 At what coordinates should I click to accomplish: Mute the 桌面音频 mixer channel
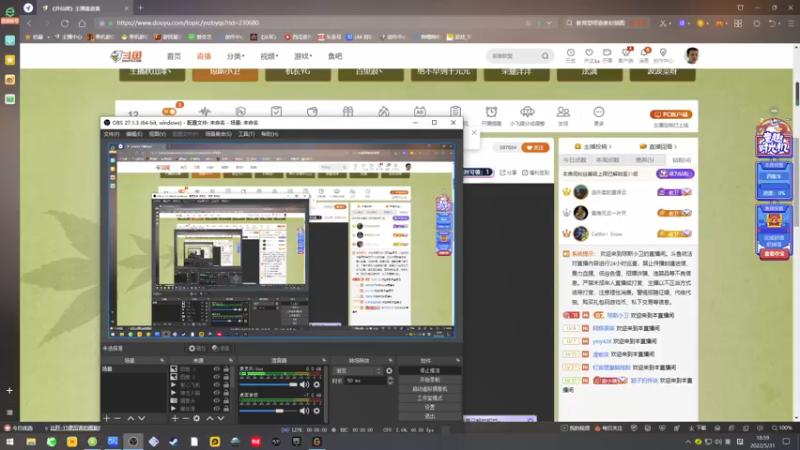coord(305,411)
